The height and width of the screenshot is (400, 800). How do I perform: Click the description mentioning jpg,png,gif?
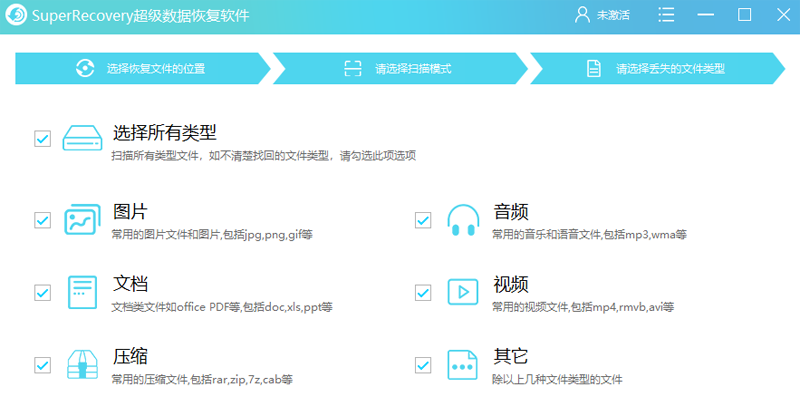212,235
